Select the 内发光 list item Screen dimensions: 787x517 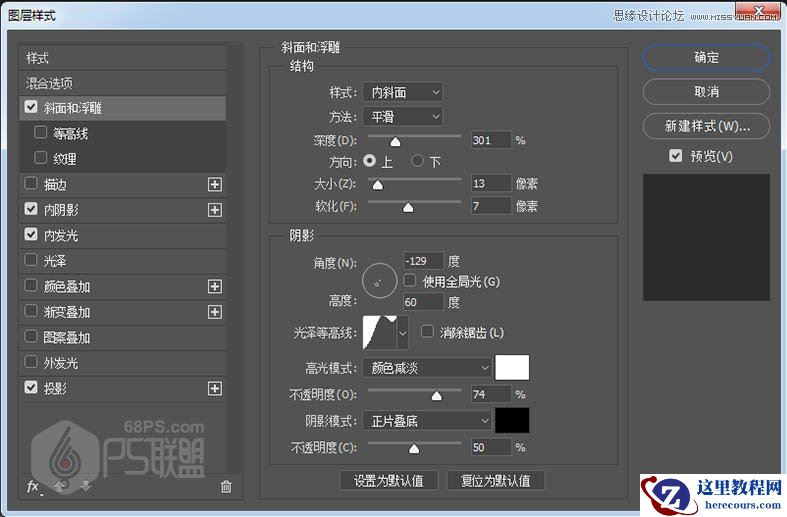point(122,235)
